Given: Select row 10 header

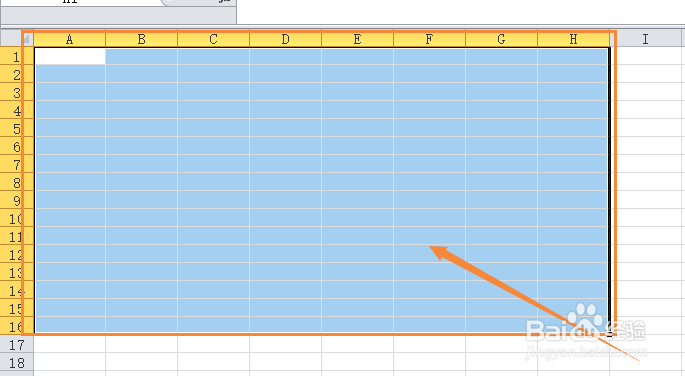Looking at the screenshot, I should 17,218.
